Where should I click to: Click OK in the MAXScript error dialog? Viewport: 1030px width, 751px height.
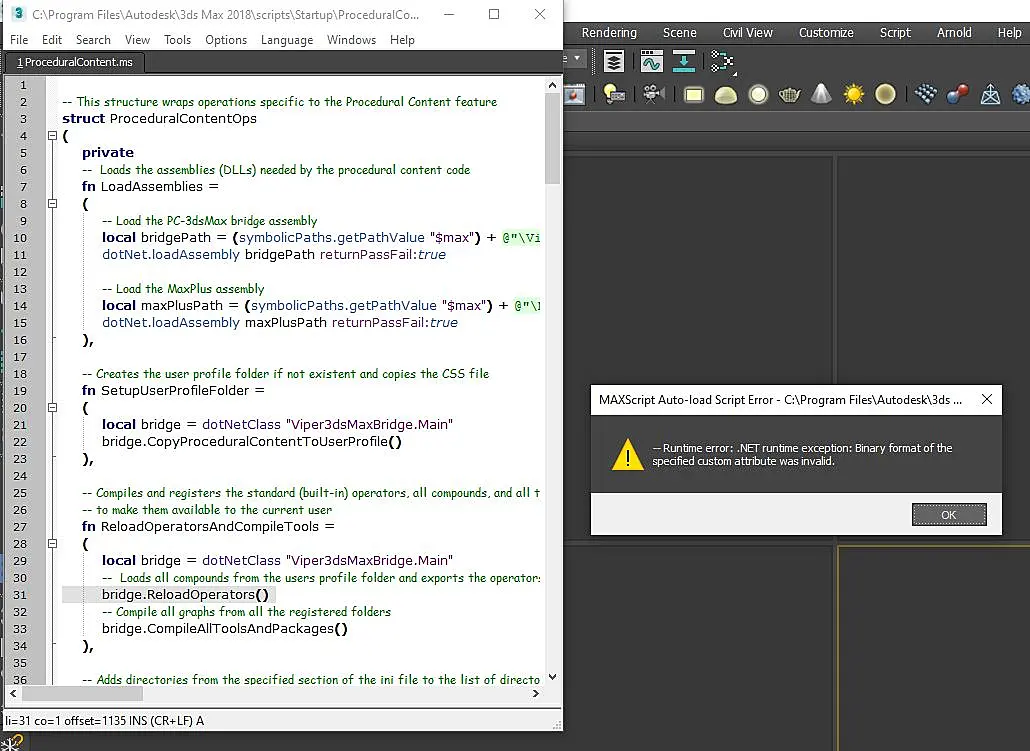click(949, 514)
